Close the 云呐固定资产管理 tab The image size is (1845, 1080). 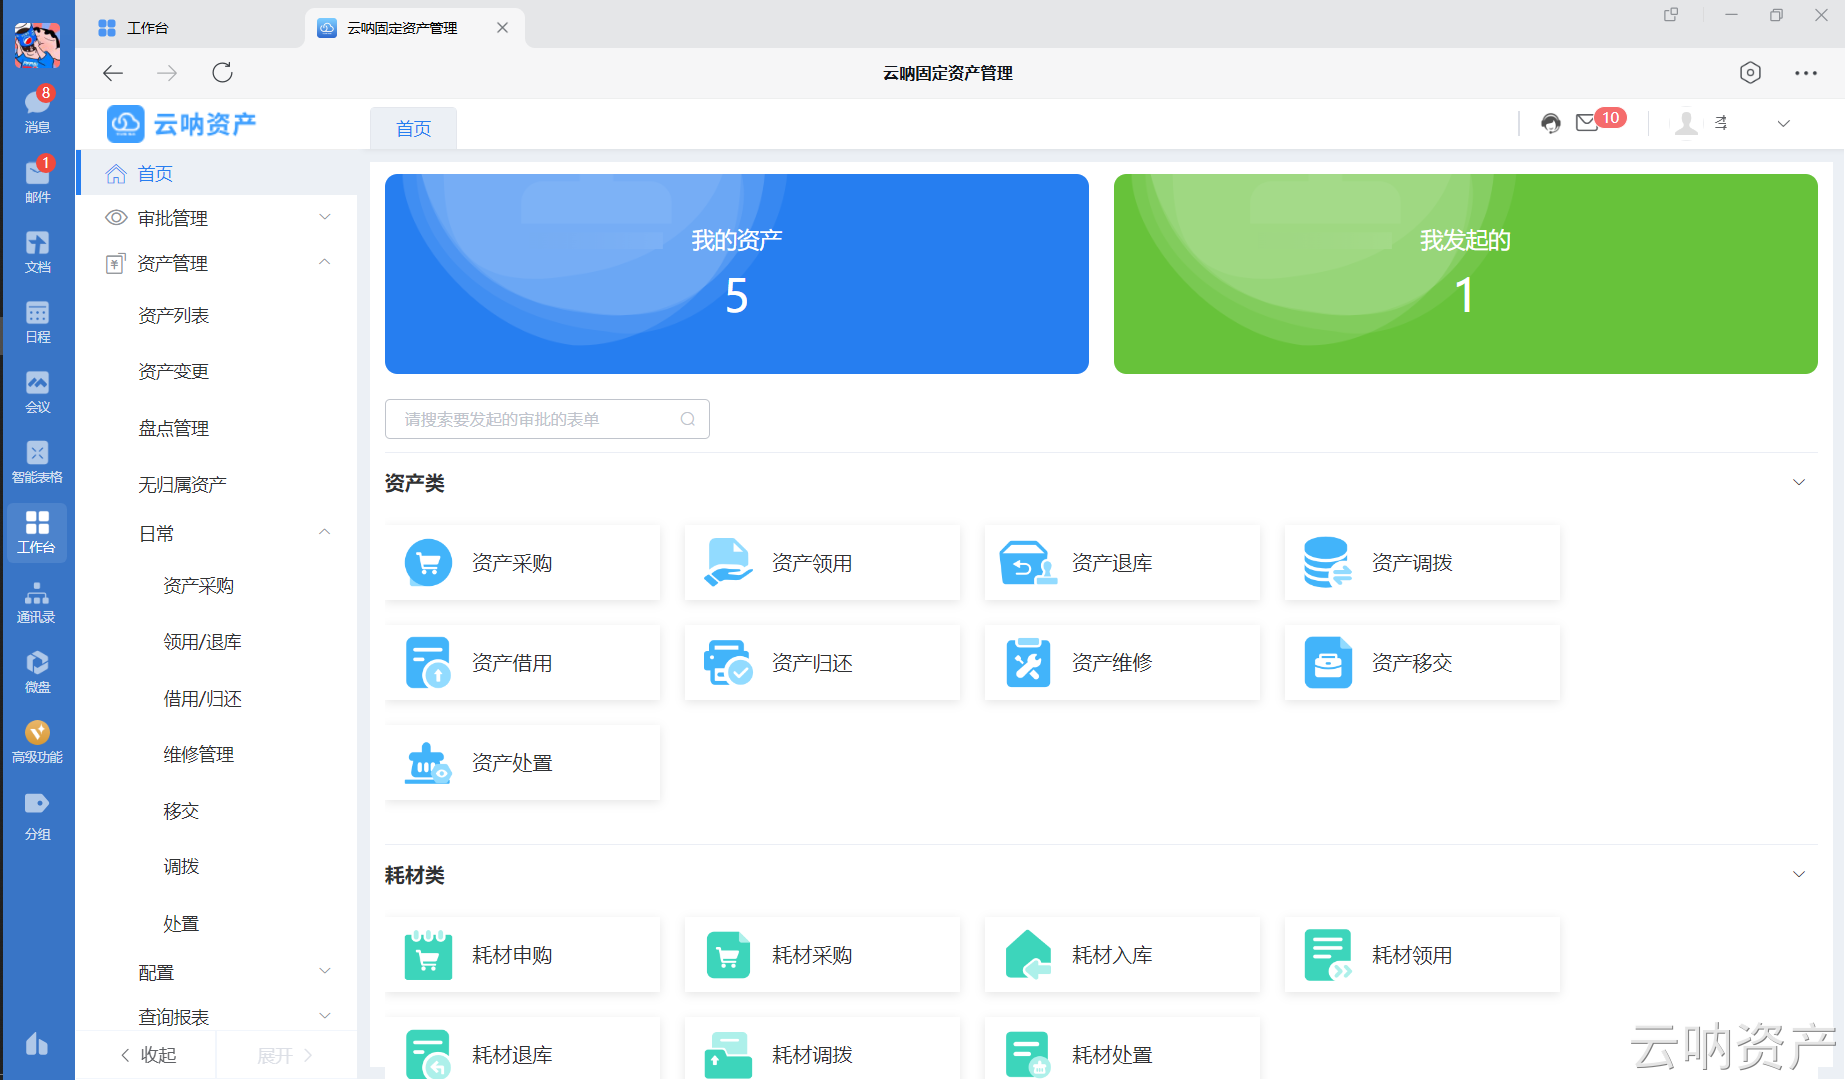[502, 28]
